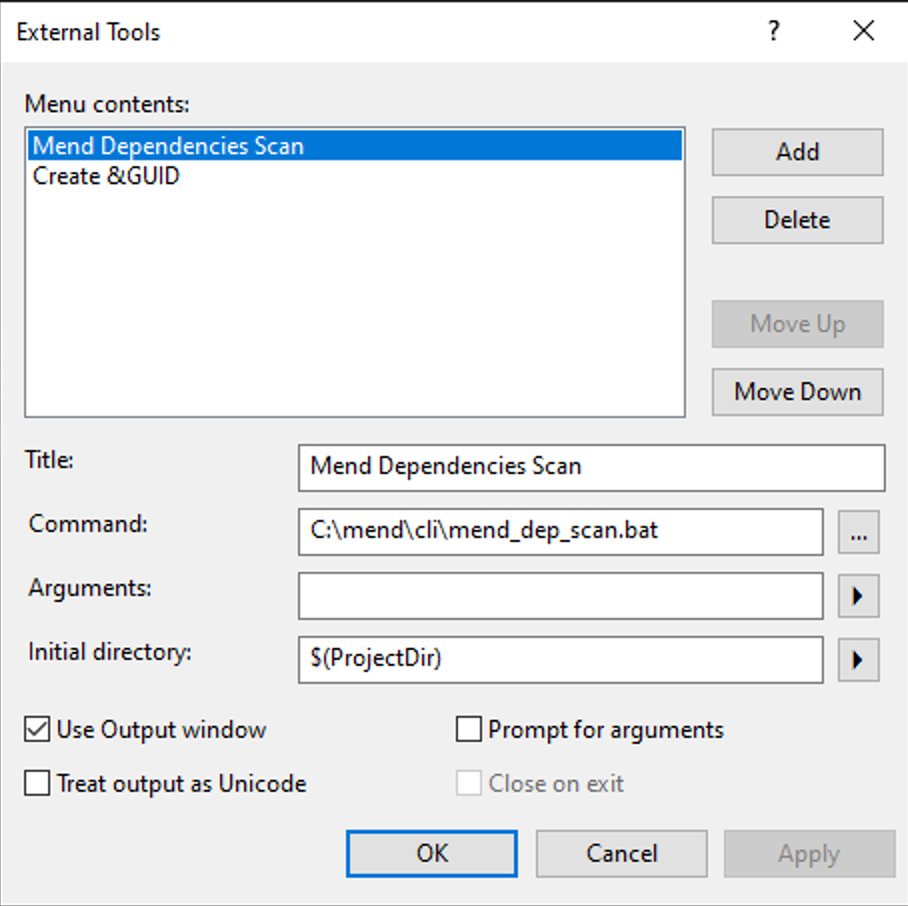Click the Apply button
Viewport: 908px width, 906px height.
[x=809, y=853]
